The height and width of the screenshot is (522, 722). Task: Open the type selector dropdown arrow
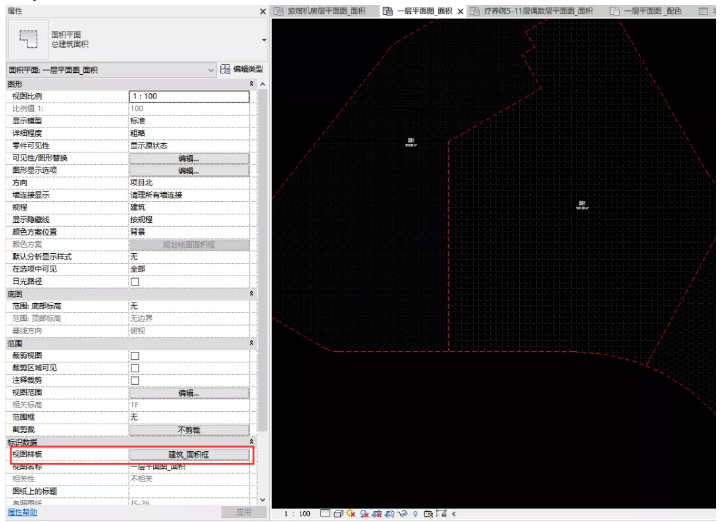263,39
